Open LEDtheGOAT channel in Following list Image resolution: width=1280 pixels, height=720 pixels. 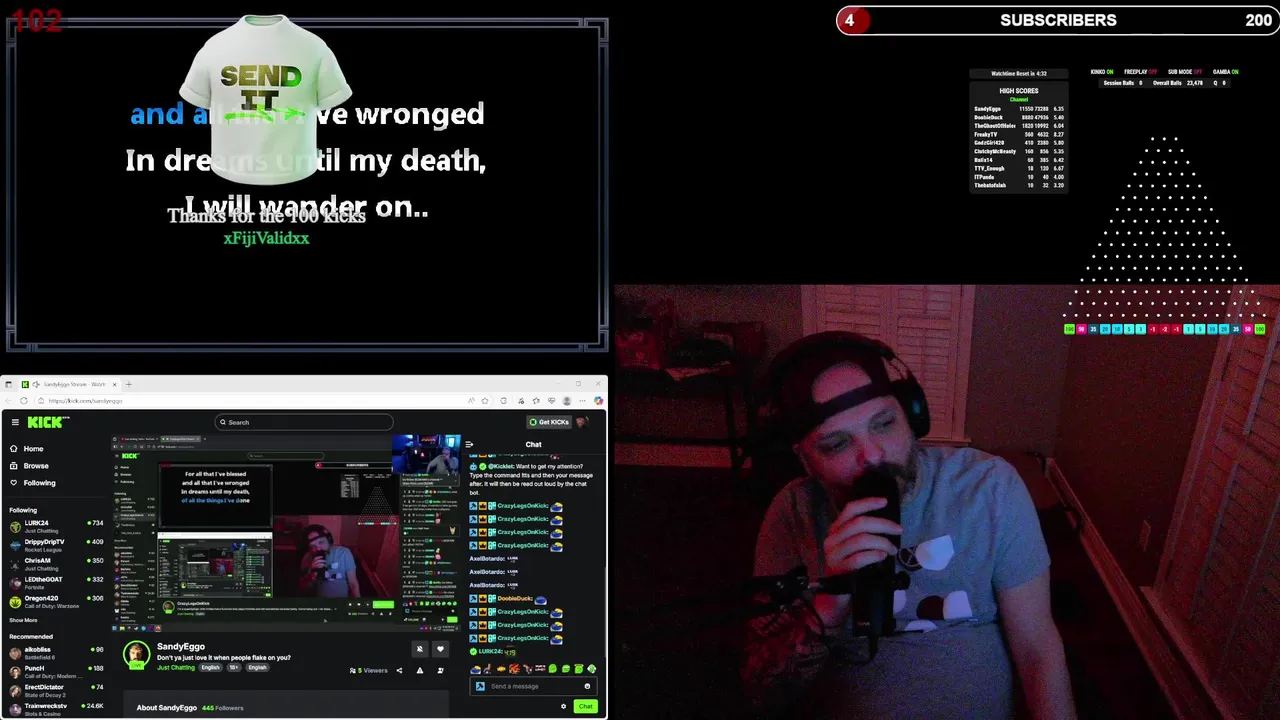56,582
